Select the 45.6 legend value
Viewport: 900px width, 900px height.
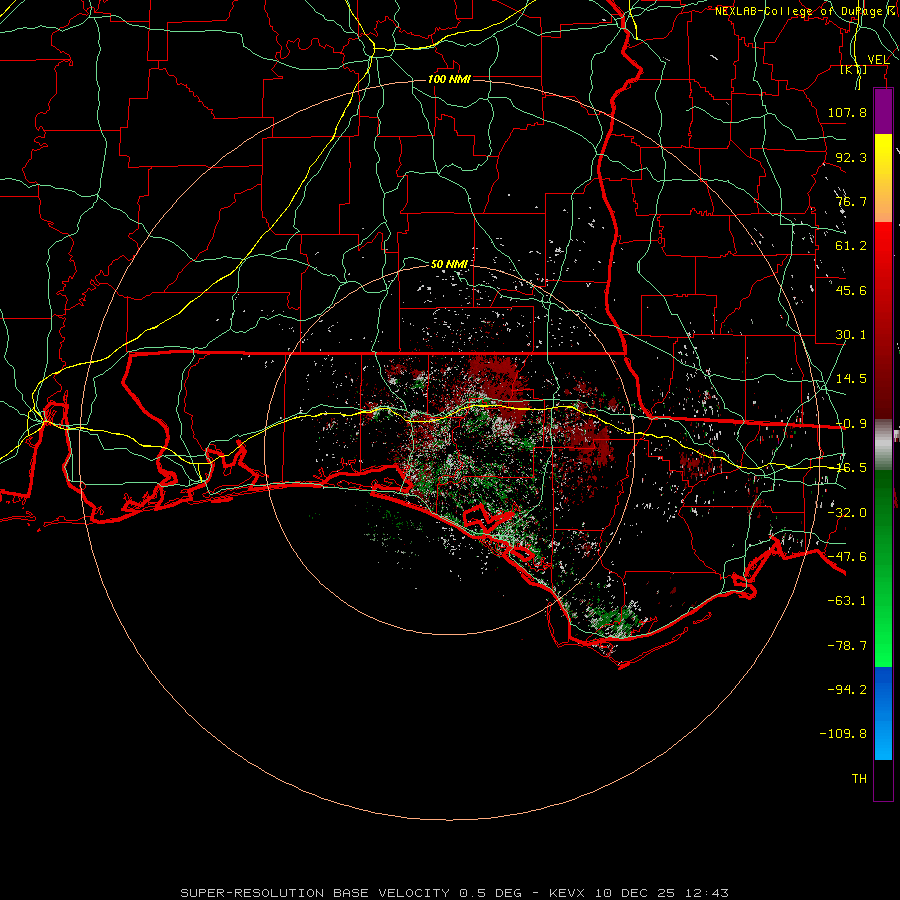pyautogui.click(x=851, y=290)
